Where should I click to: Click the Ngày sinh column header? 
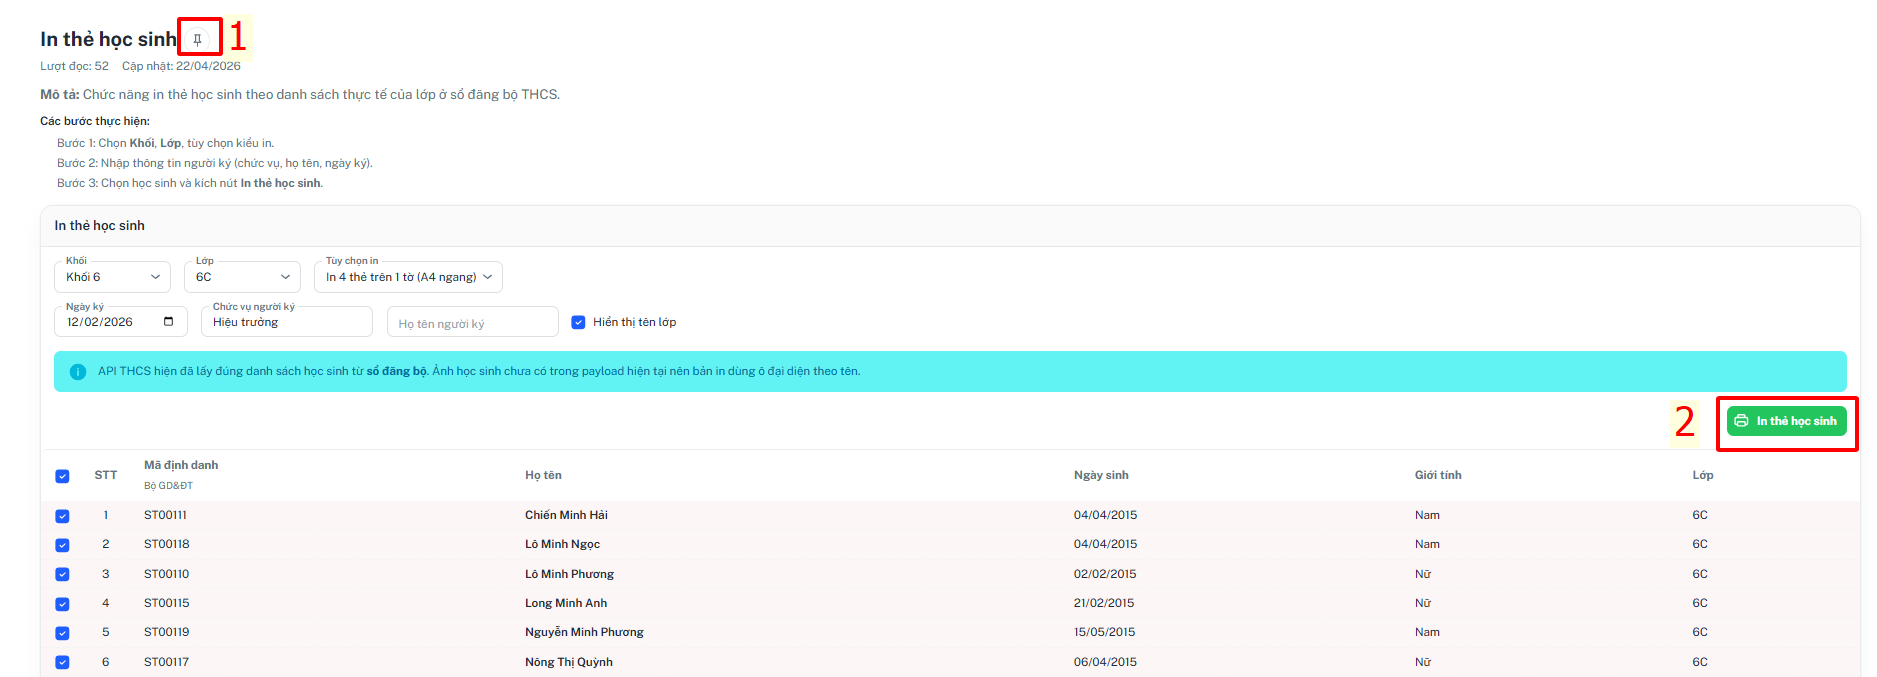(1101, 475)
